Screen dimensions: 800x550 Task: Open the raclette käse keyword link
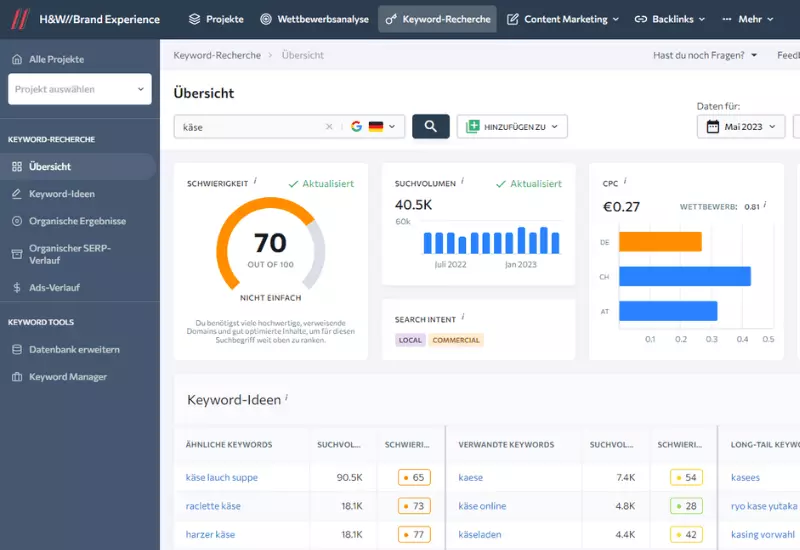pyautogui.click(x=213, y=506)
